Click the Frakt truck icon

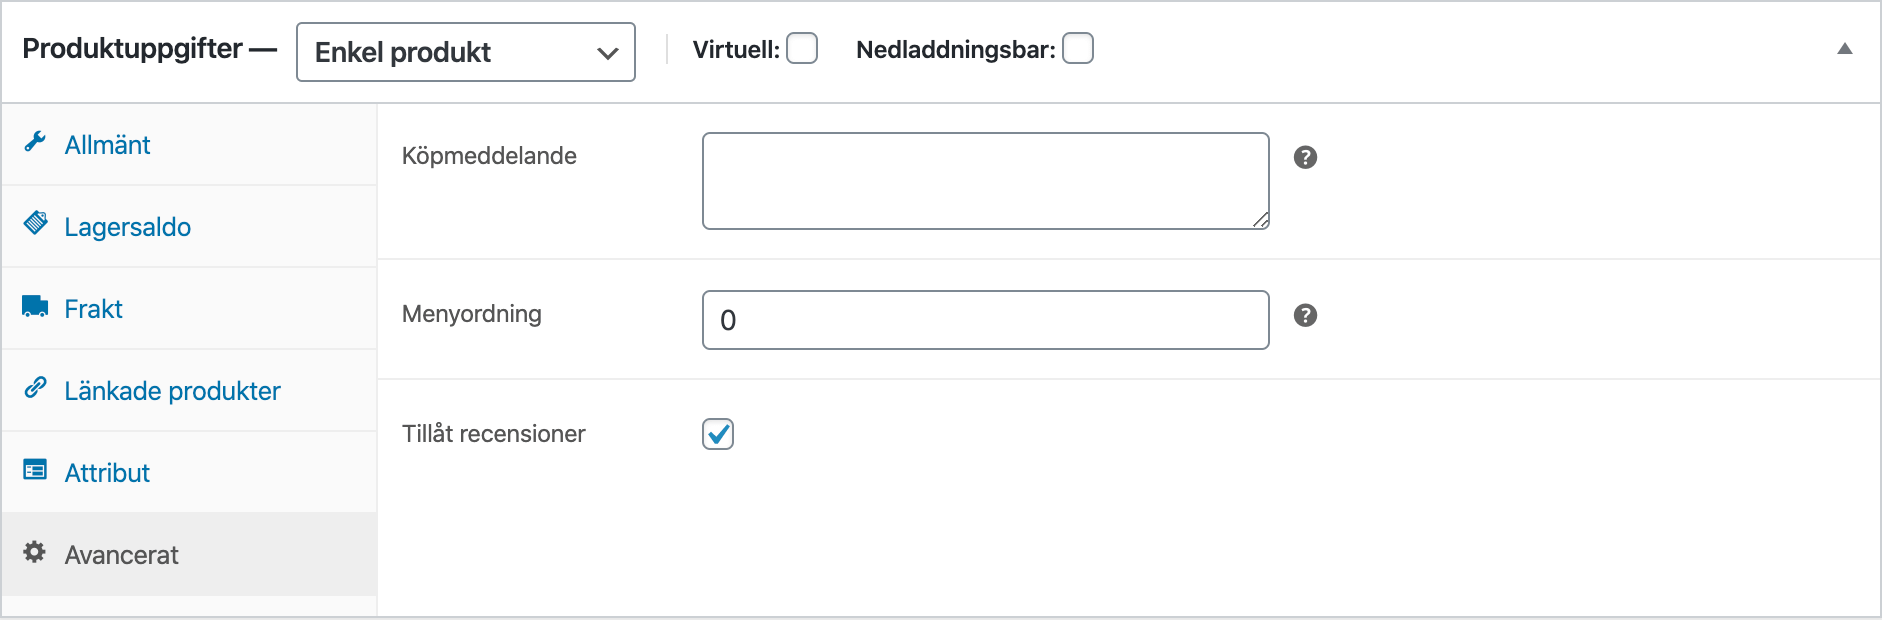[x=35, y=306]
